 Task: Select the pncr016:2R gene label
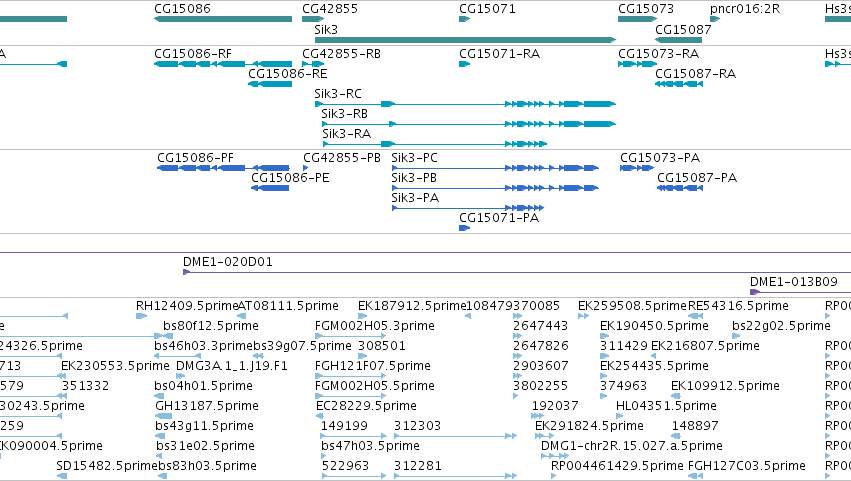coord(745,9)
